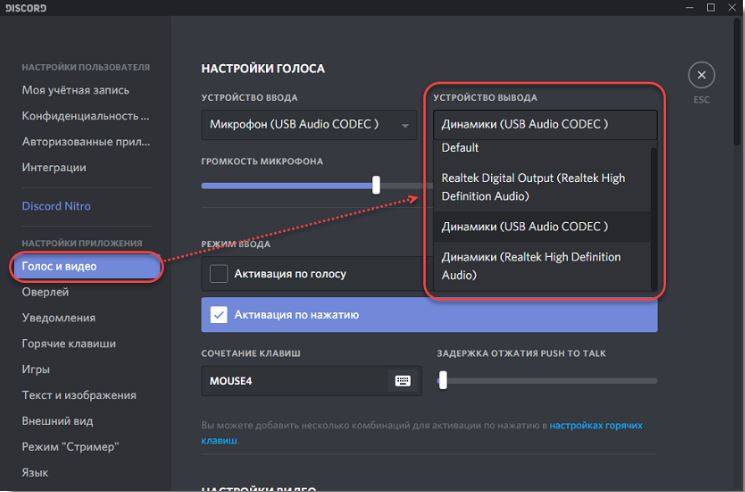Enable Активация по голосу checkbox
Screen dimensions: 745x492
(x=219, y=274)
